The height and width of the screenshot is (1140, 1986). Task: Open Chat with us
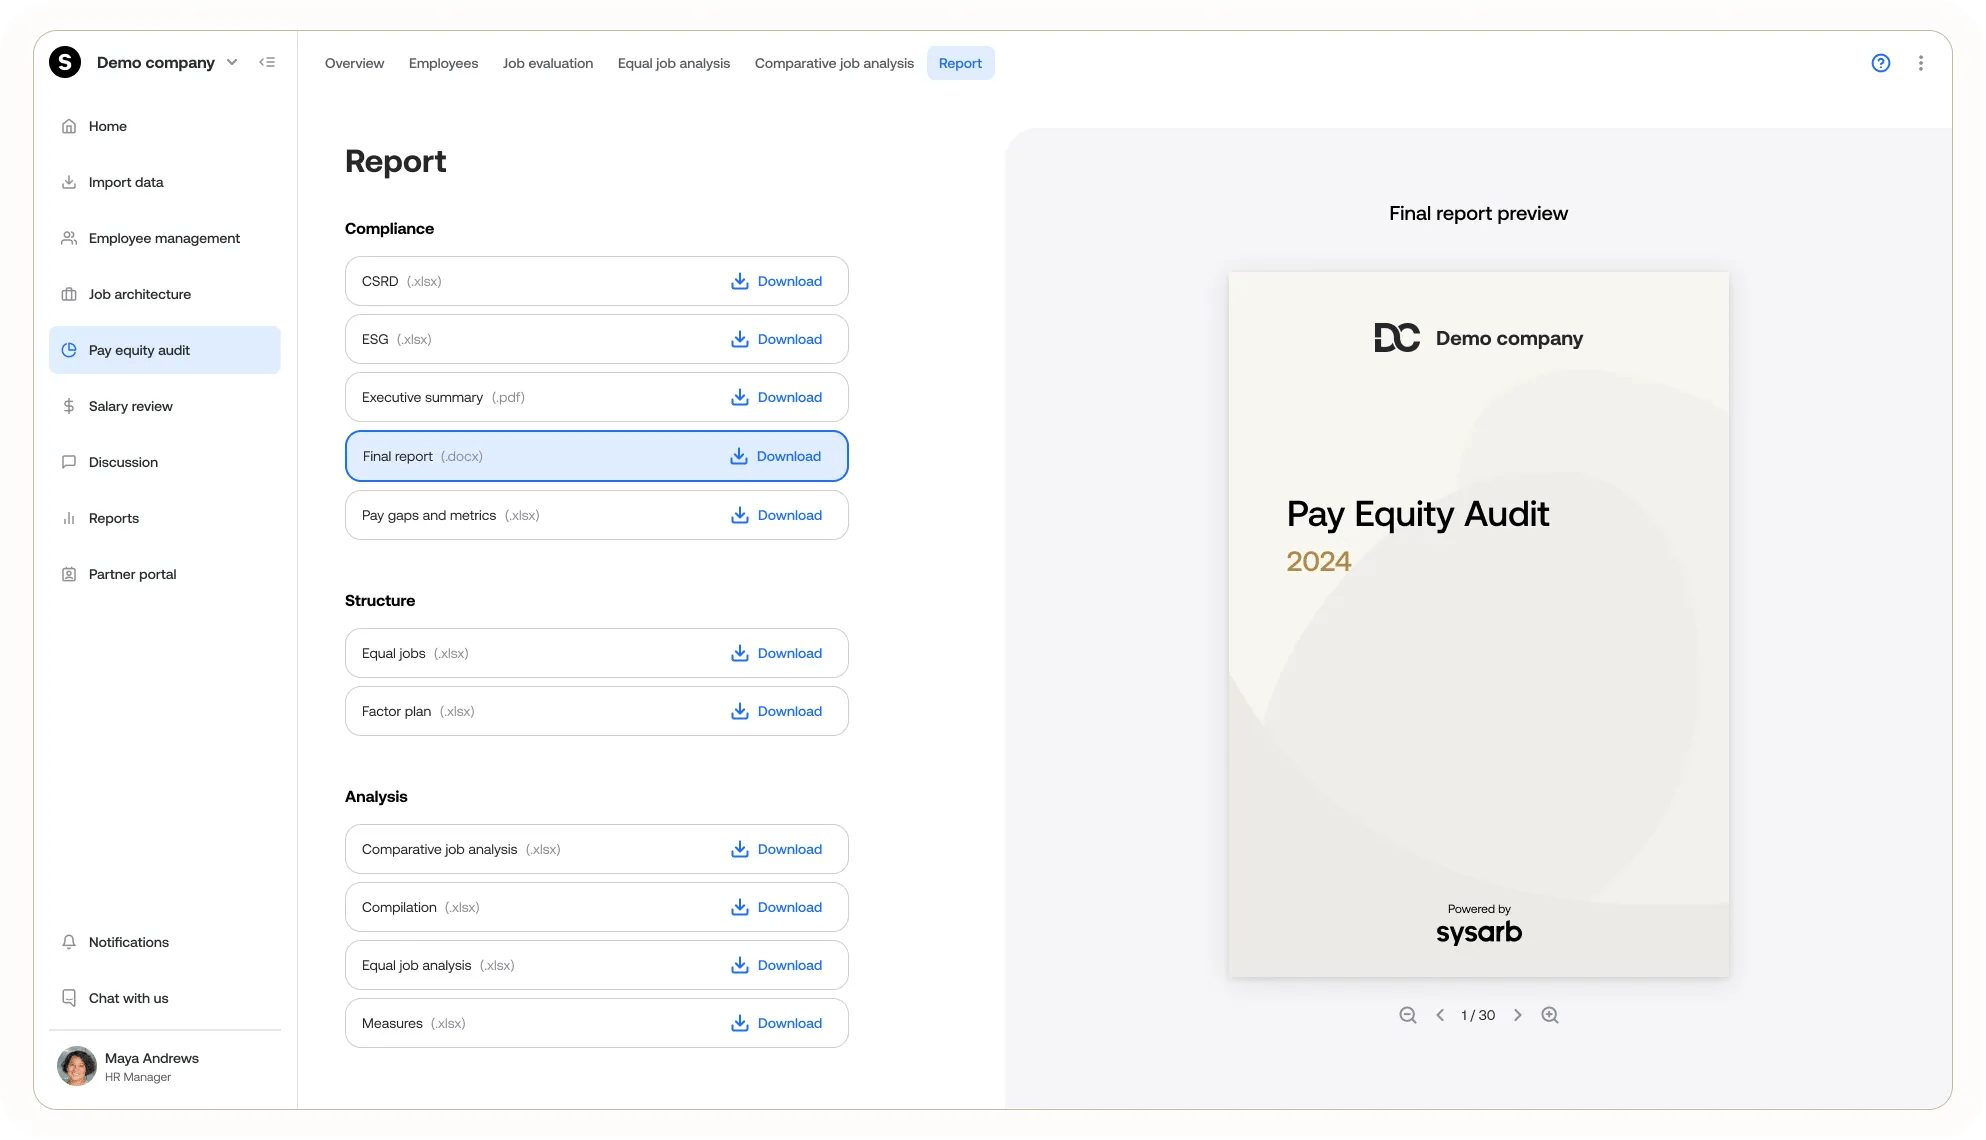(68, 997)
